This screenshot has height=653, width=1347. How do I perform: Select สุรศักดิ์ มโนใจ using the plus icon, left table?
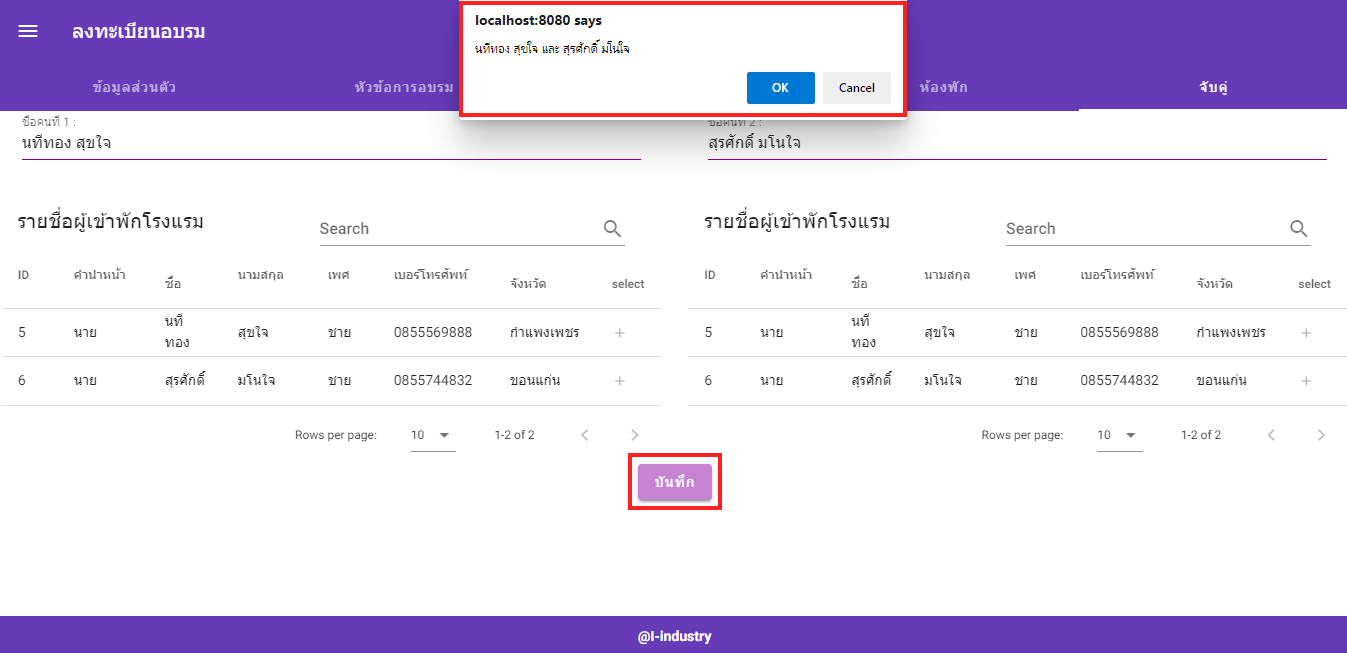click(620, 380)
